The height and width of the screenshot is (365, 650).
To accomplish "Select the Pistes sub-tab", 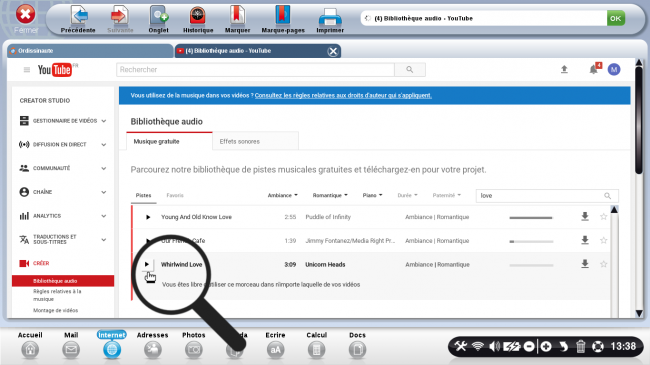I will coord(143,195).
